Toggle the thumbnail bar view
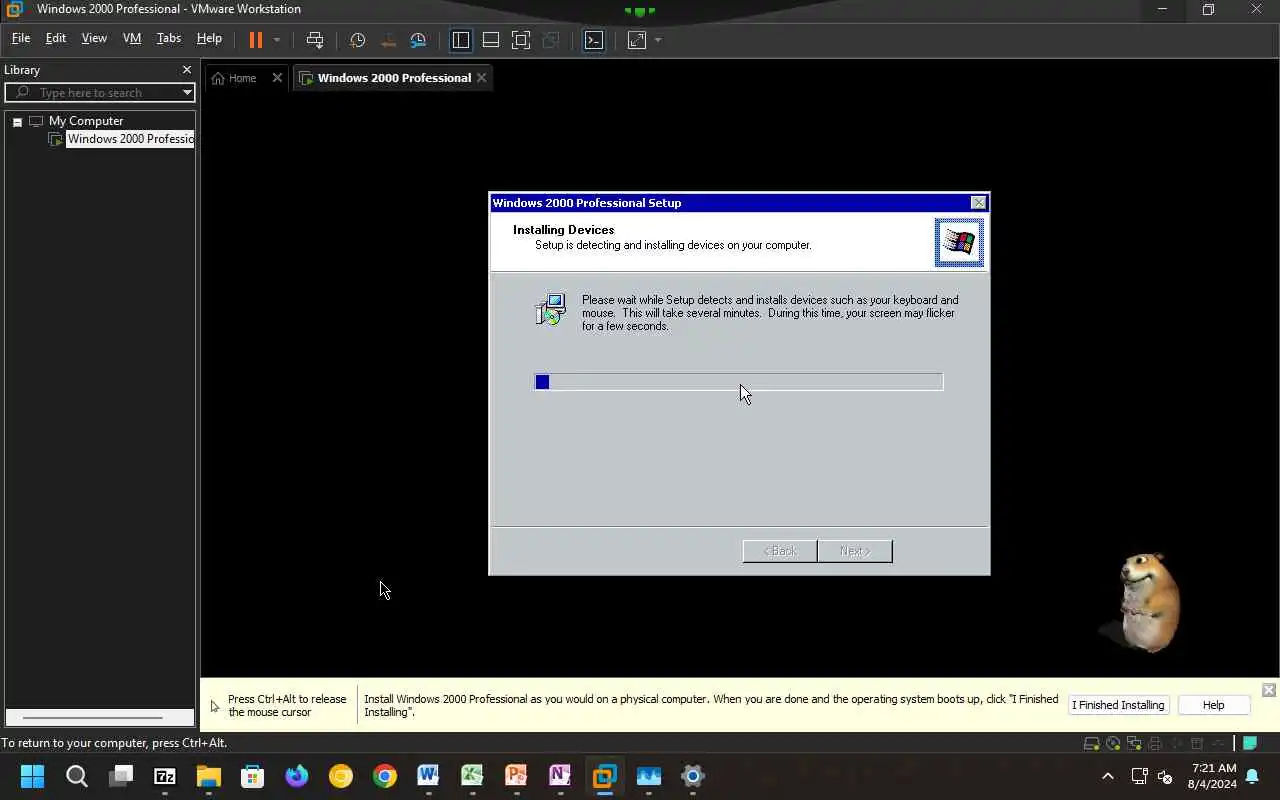This screenshot has height=800, width=1280. click(x=491, y=40)
